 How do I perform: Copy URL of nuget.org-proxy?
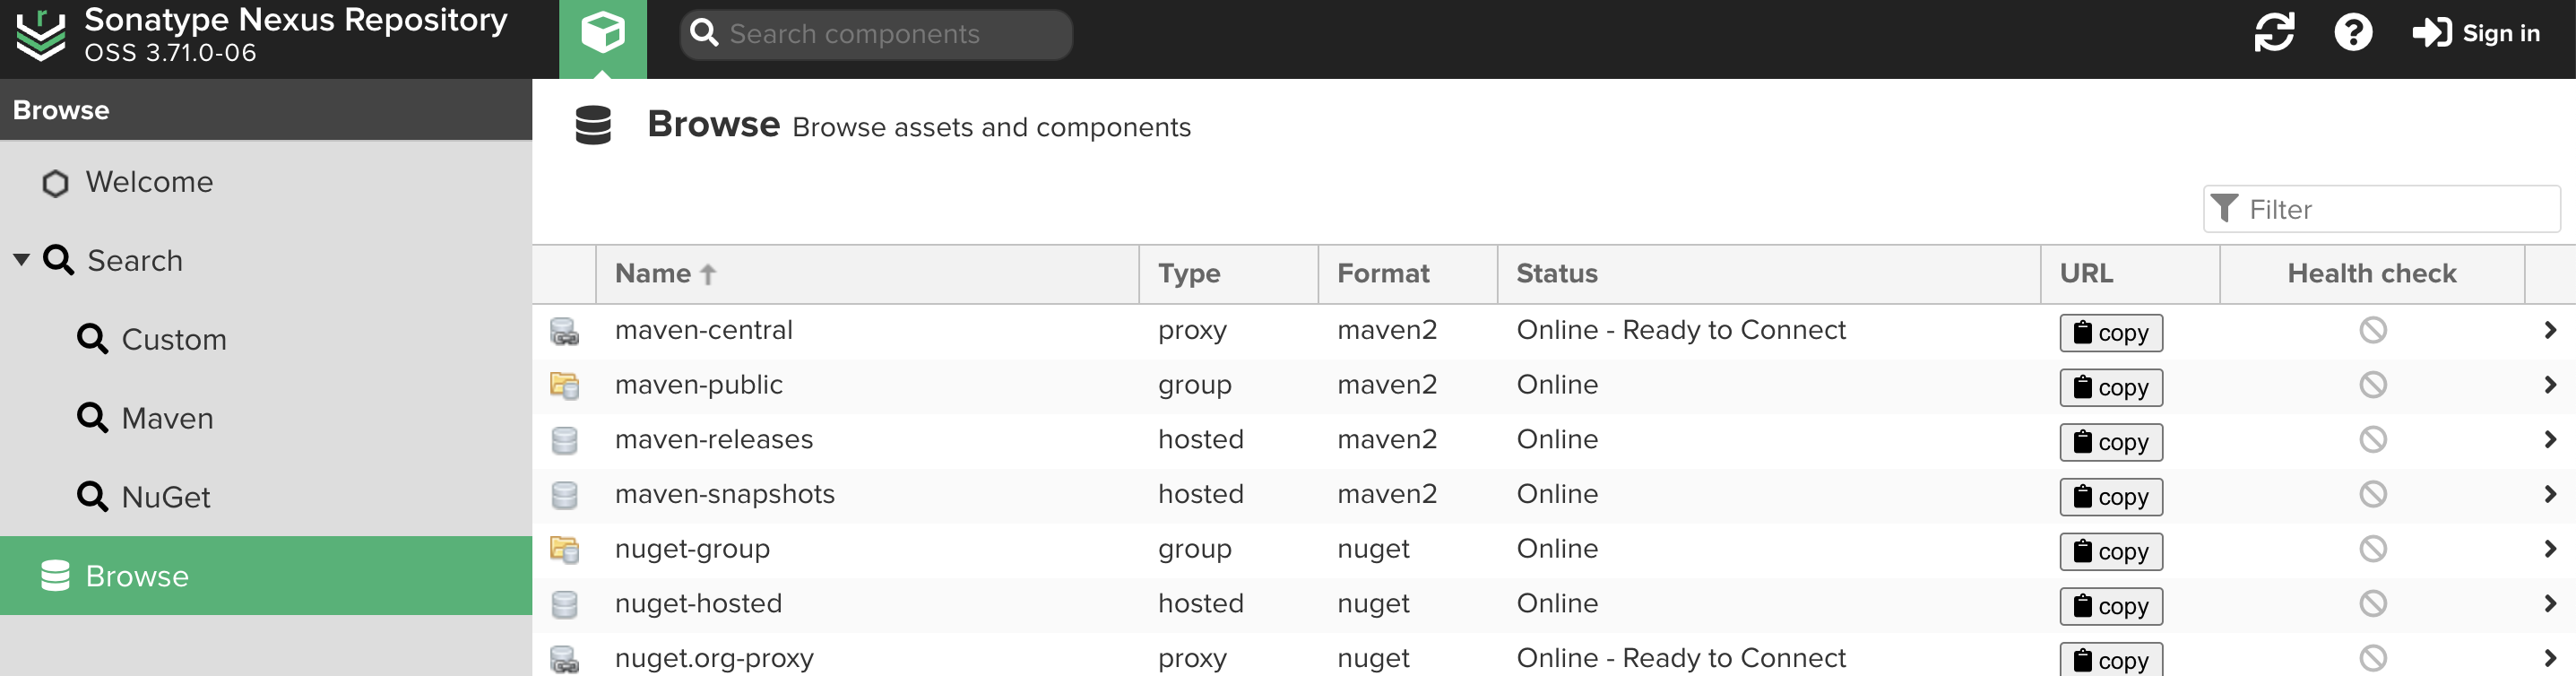2110,660
